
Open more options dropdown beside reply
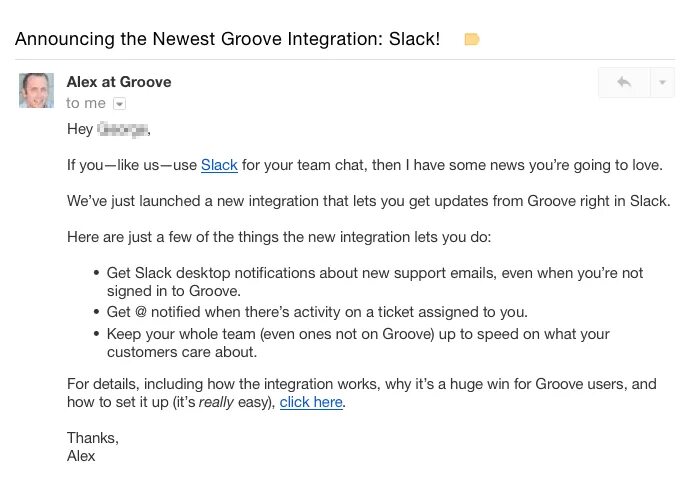(662, 82)
